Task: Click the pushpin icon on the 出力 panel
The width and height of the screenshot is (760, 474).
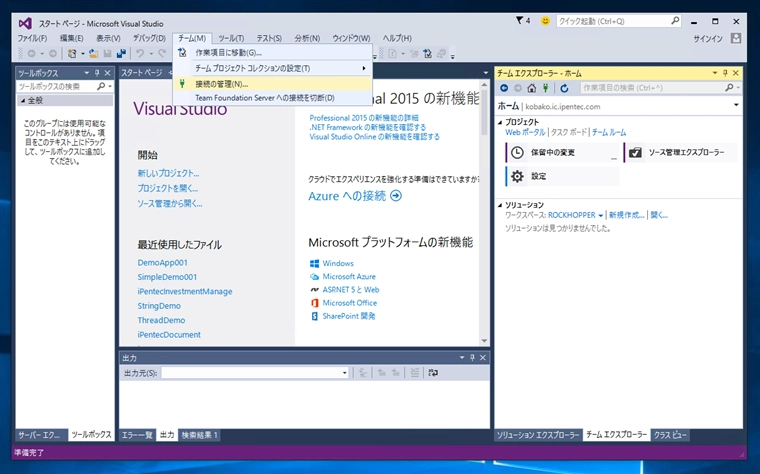Action: (472, 358)
